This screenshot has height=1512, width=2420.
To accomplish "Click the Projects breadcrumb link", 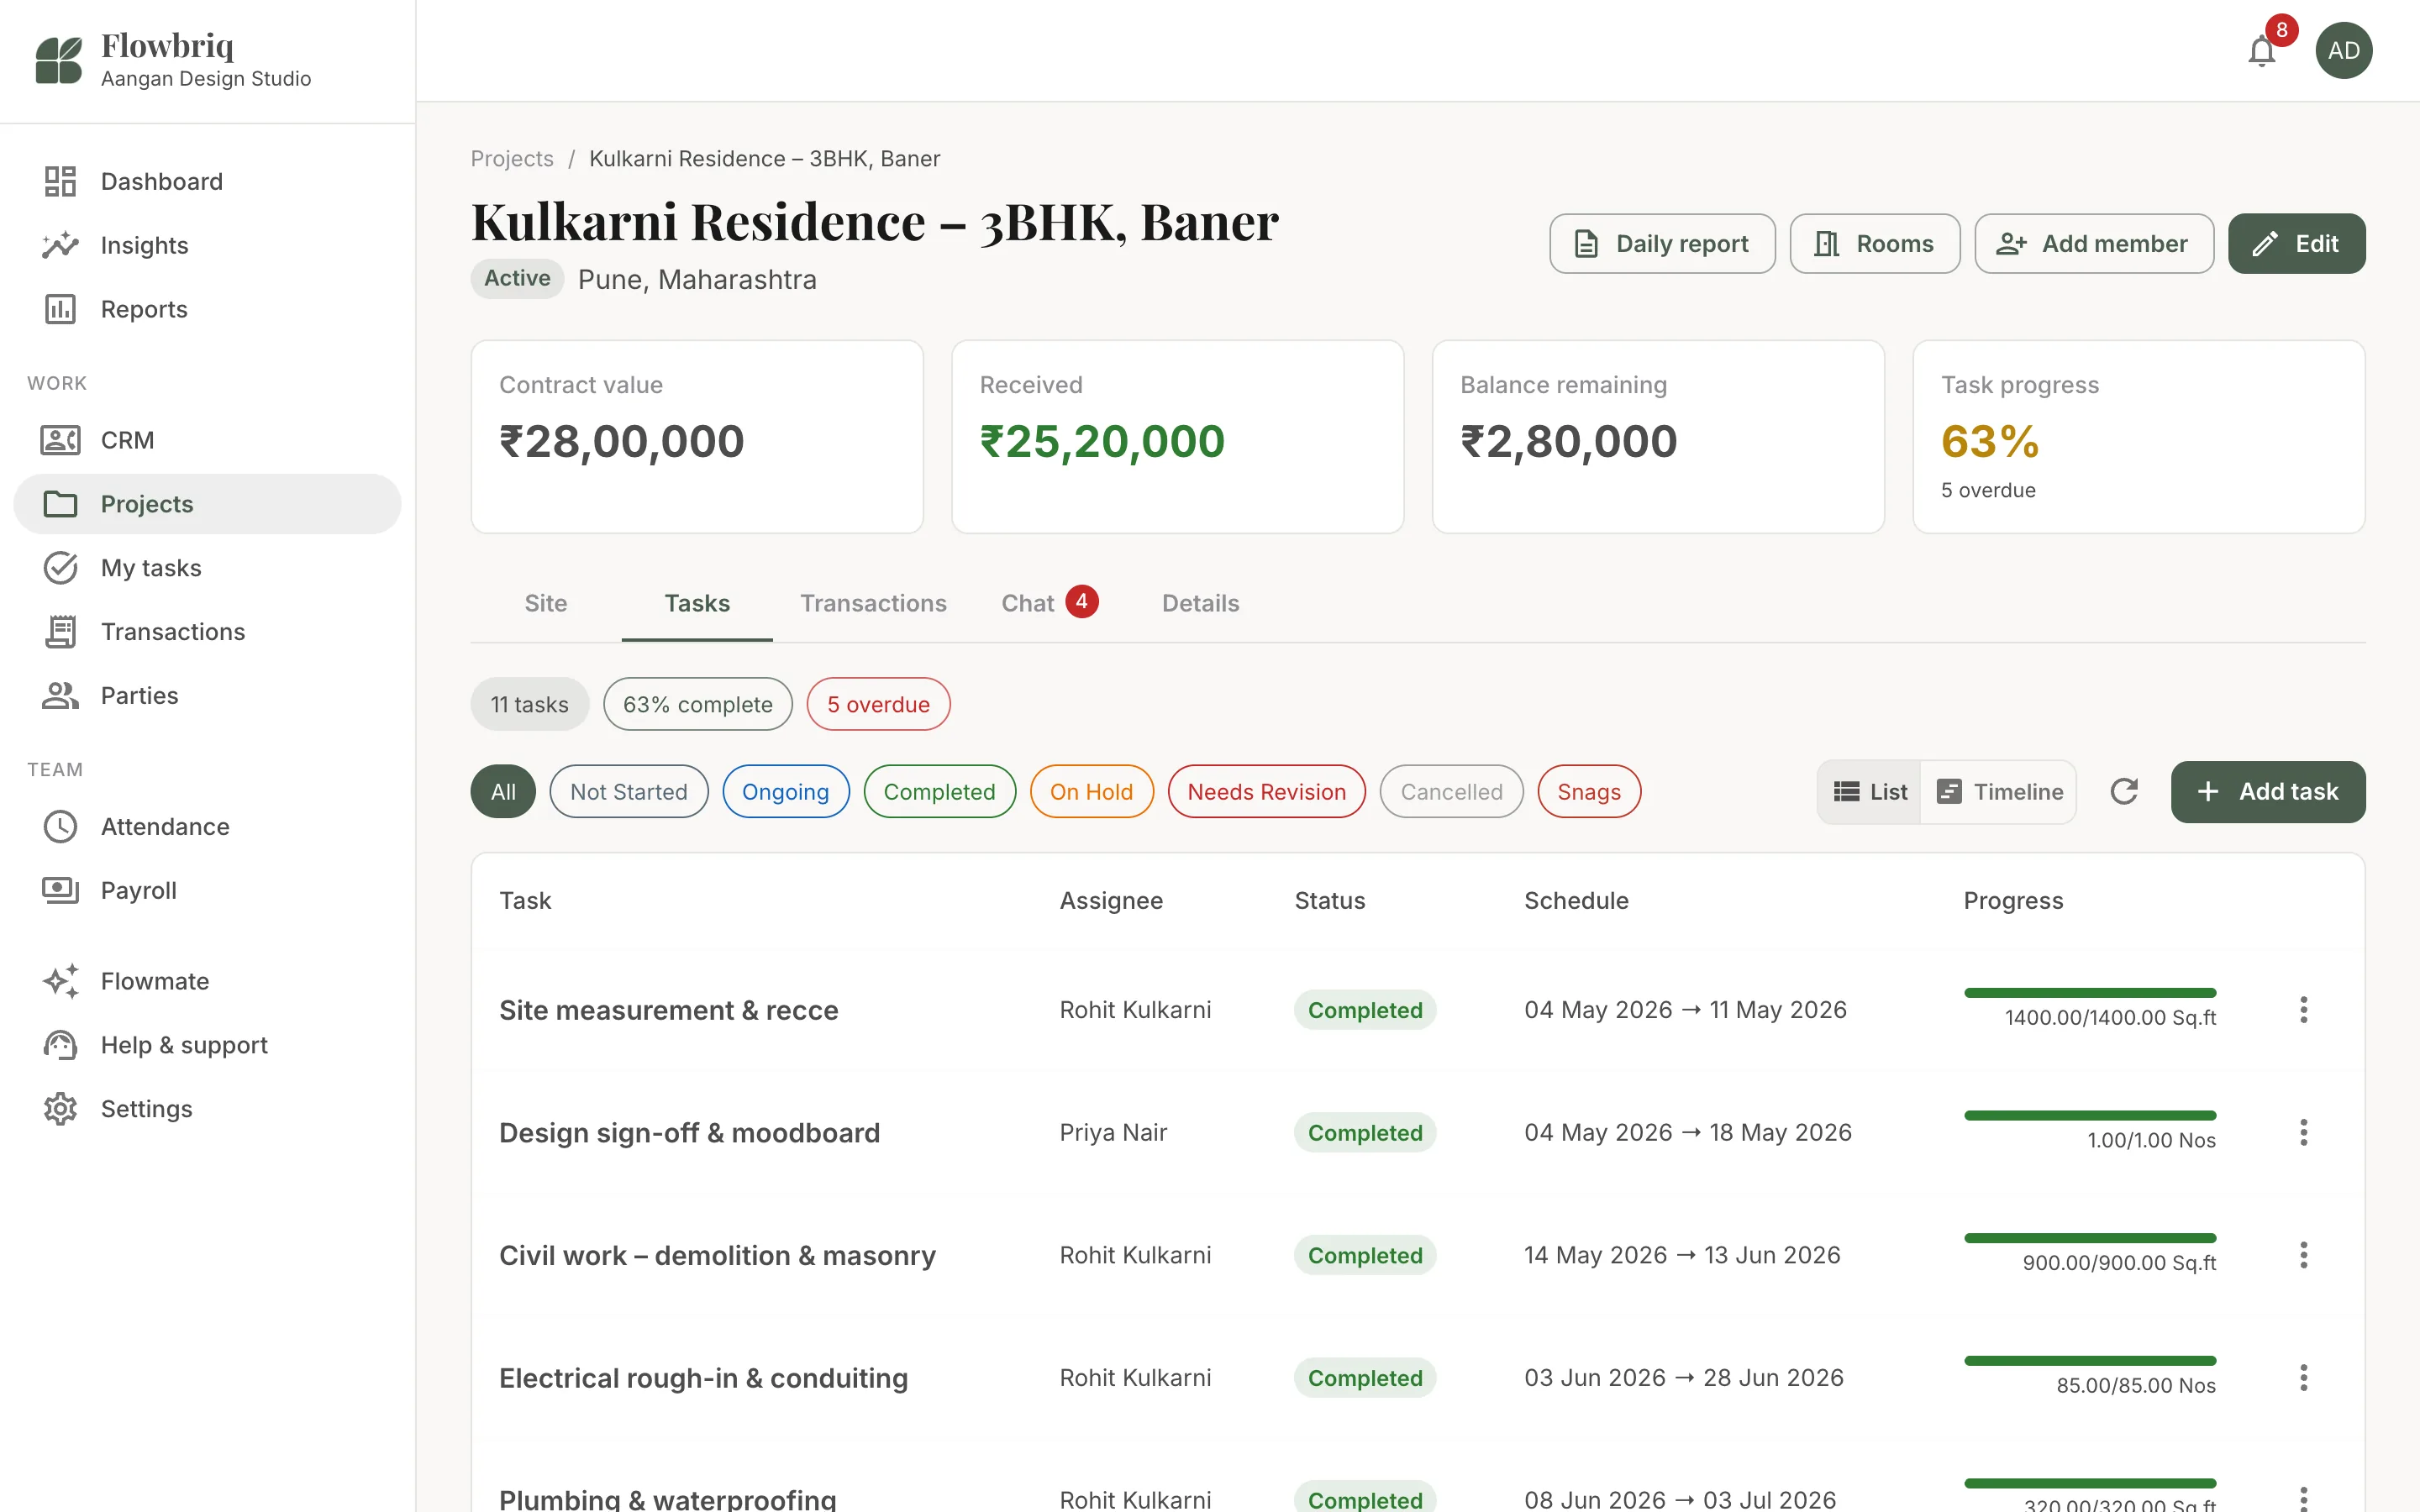I will coord(512,159).
